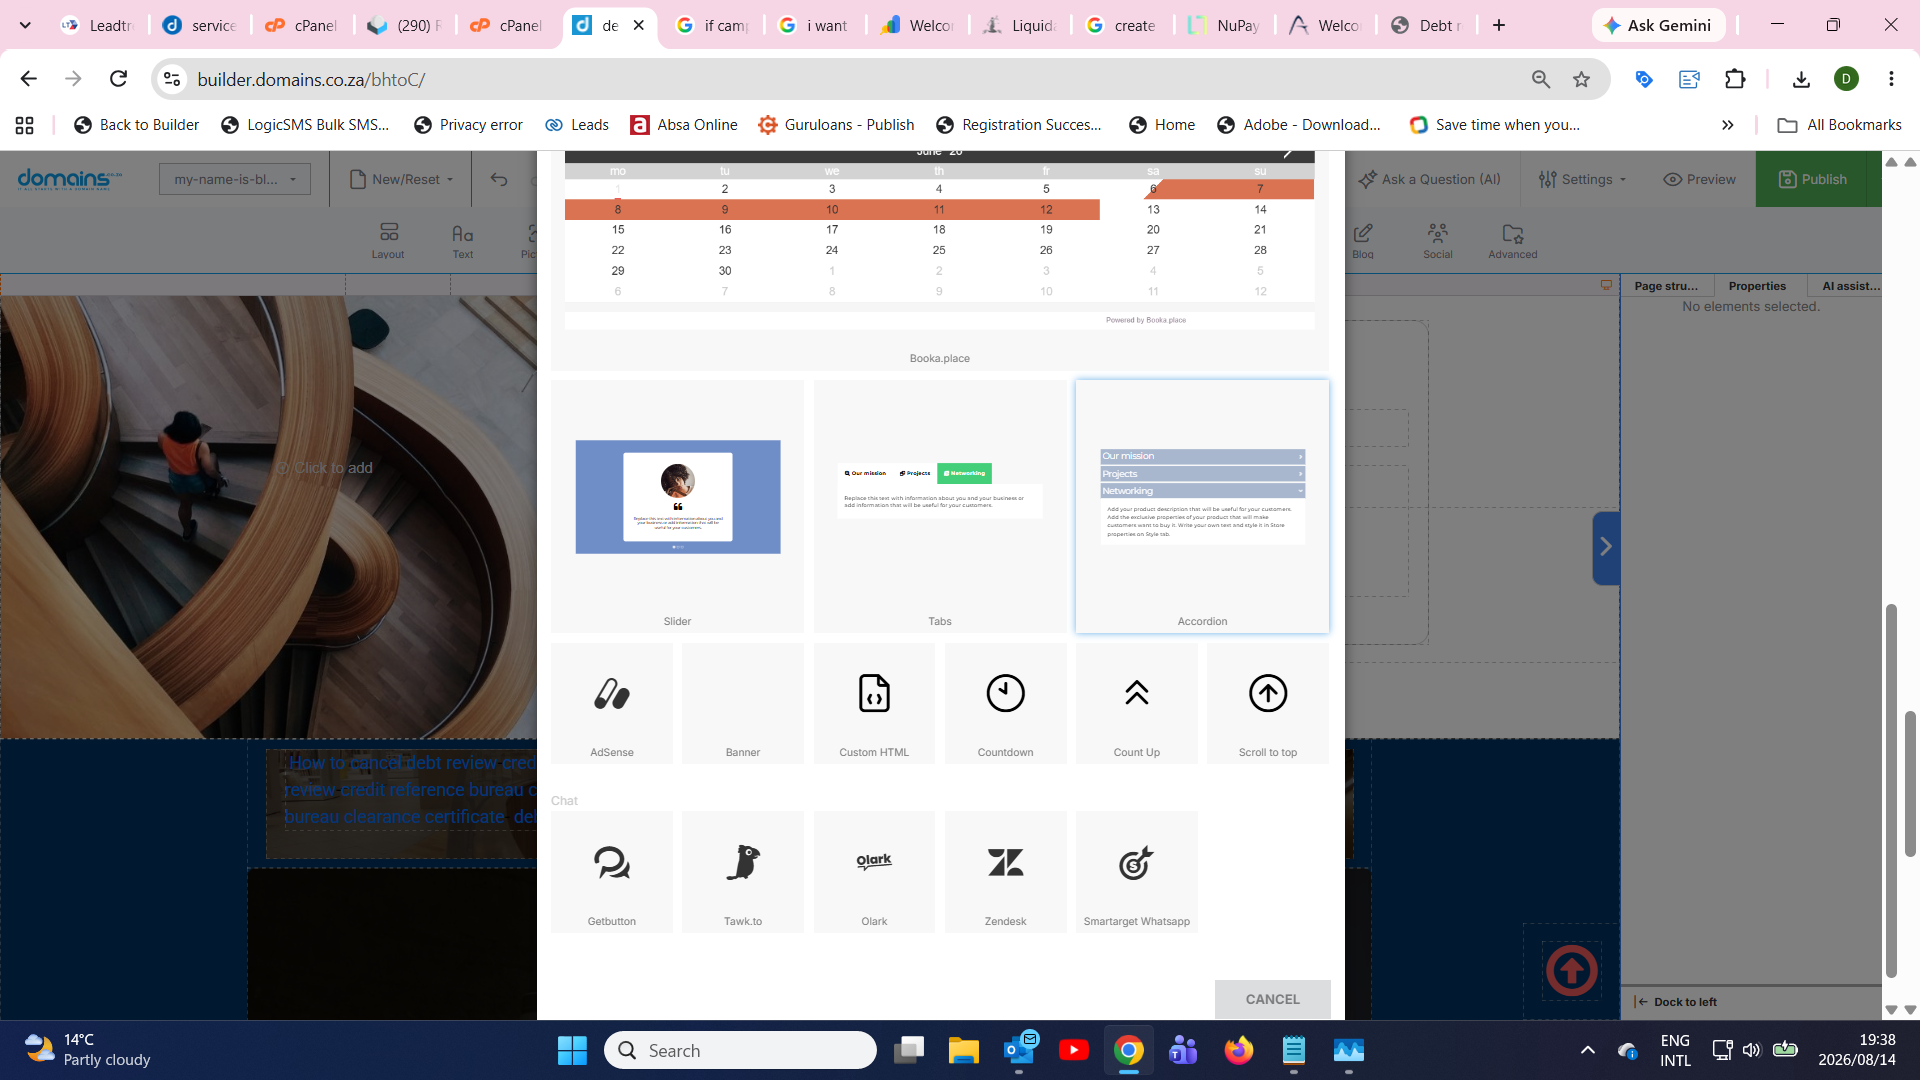Cancel the element picker dialog
This screenshot has width=1920, height=1080.
pos(1272,999)
